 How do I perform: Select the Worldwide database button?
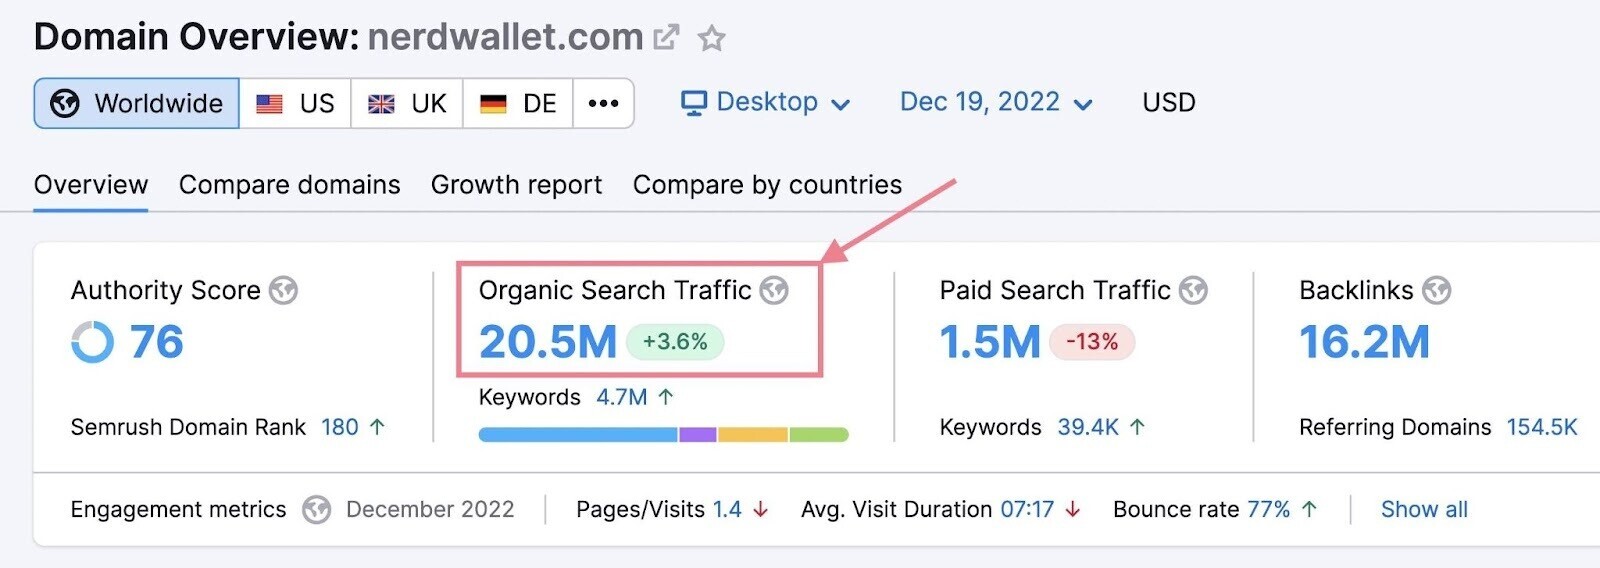click(x=137, y=103)
